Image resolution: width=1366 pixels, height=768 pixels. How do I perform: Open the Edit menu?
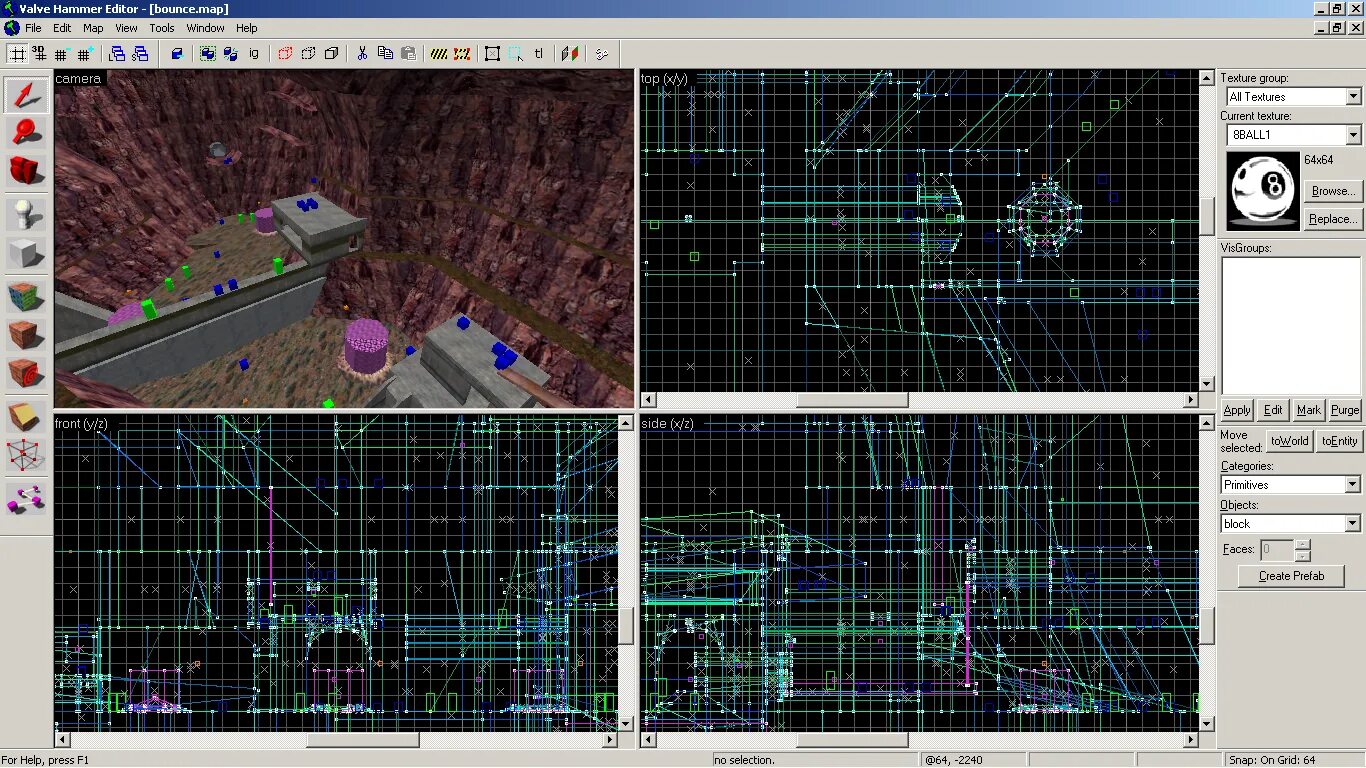tap(62, 28)
